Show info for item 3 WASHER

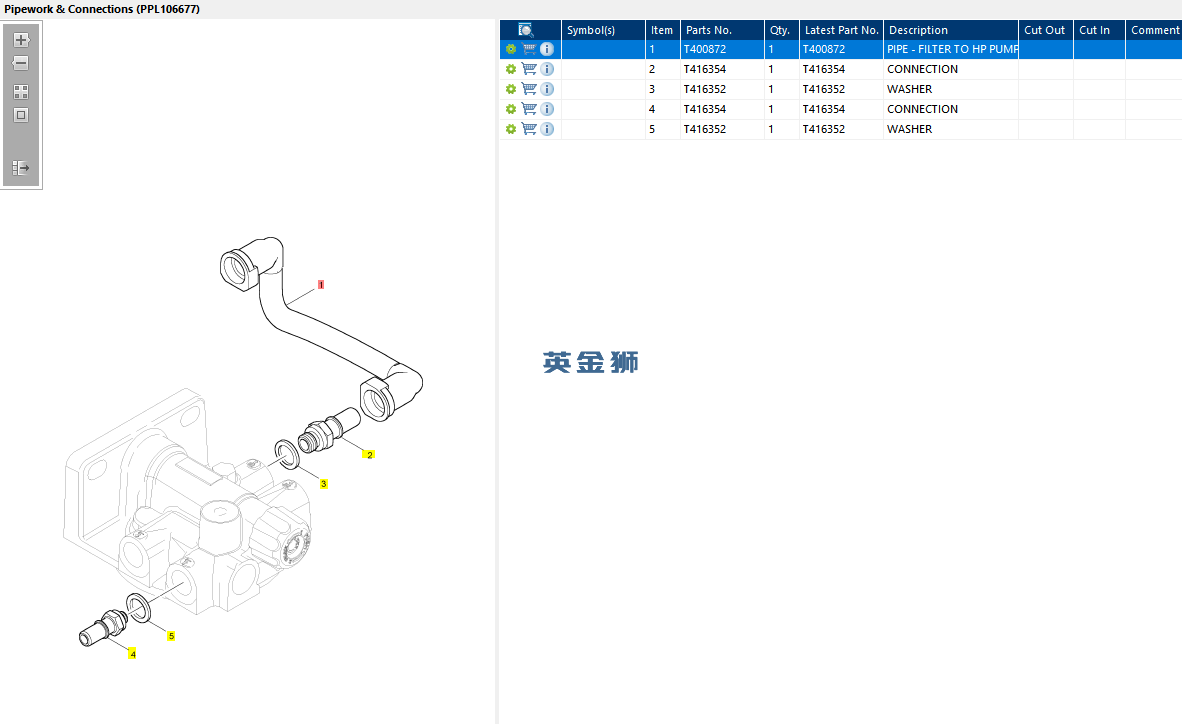coord(547,89)
